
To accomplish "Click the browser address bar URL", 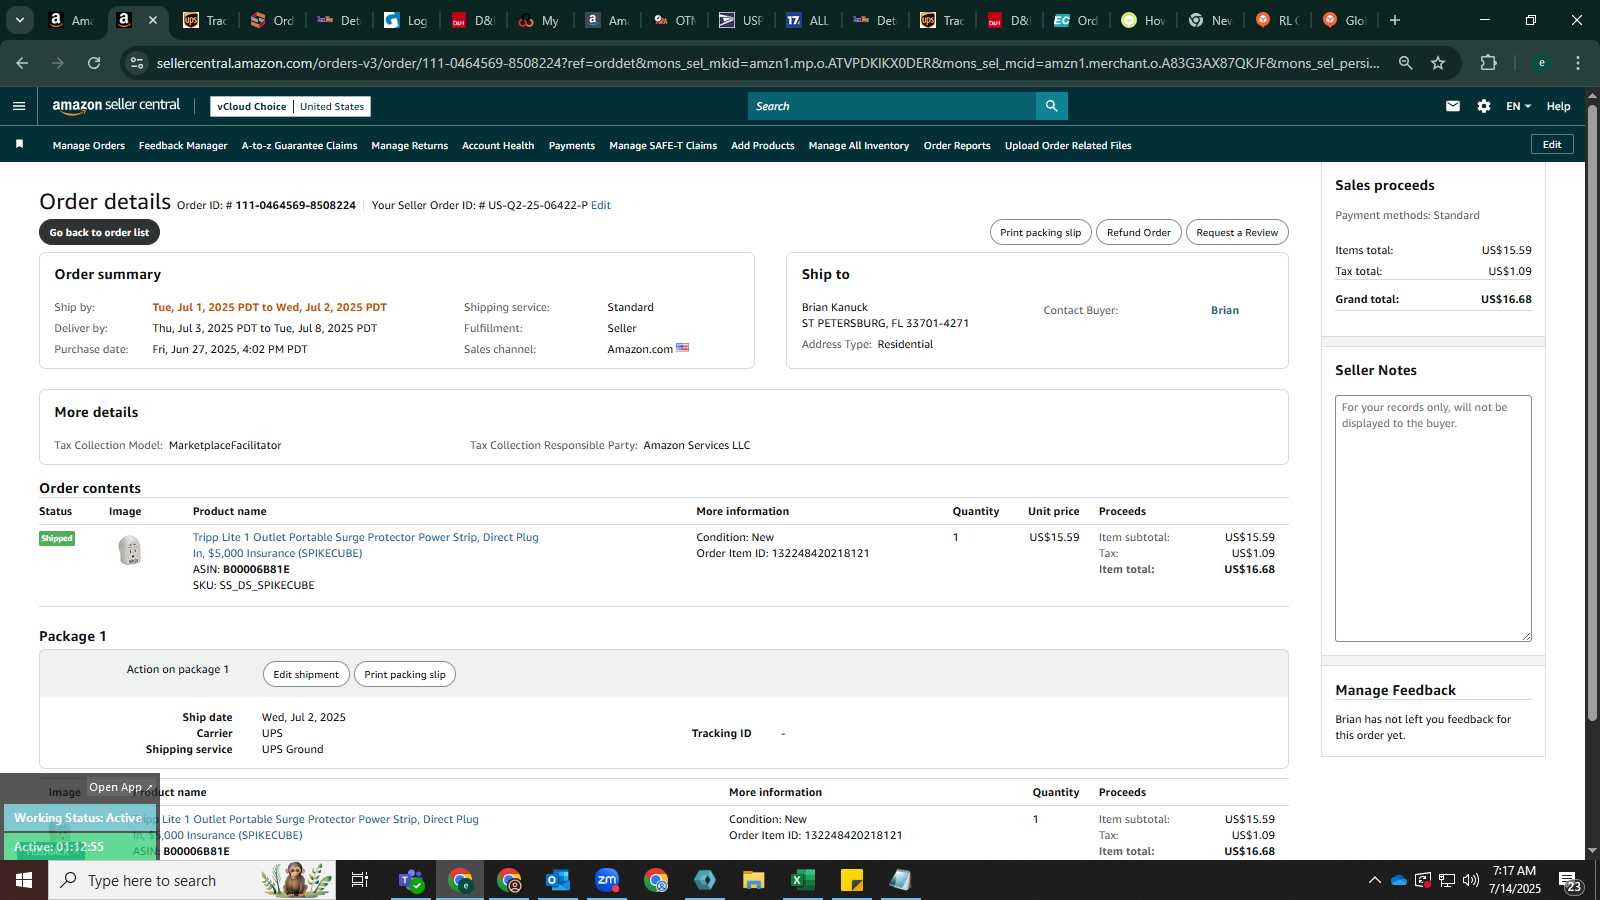I will click(768, 63).
